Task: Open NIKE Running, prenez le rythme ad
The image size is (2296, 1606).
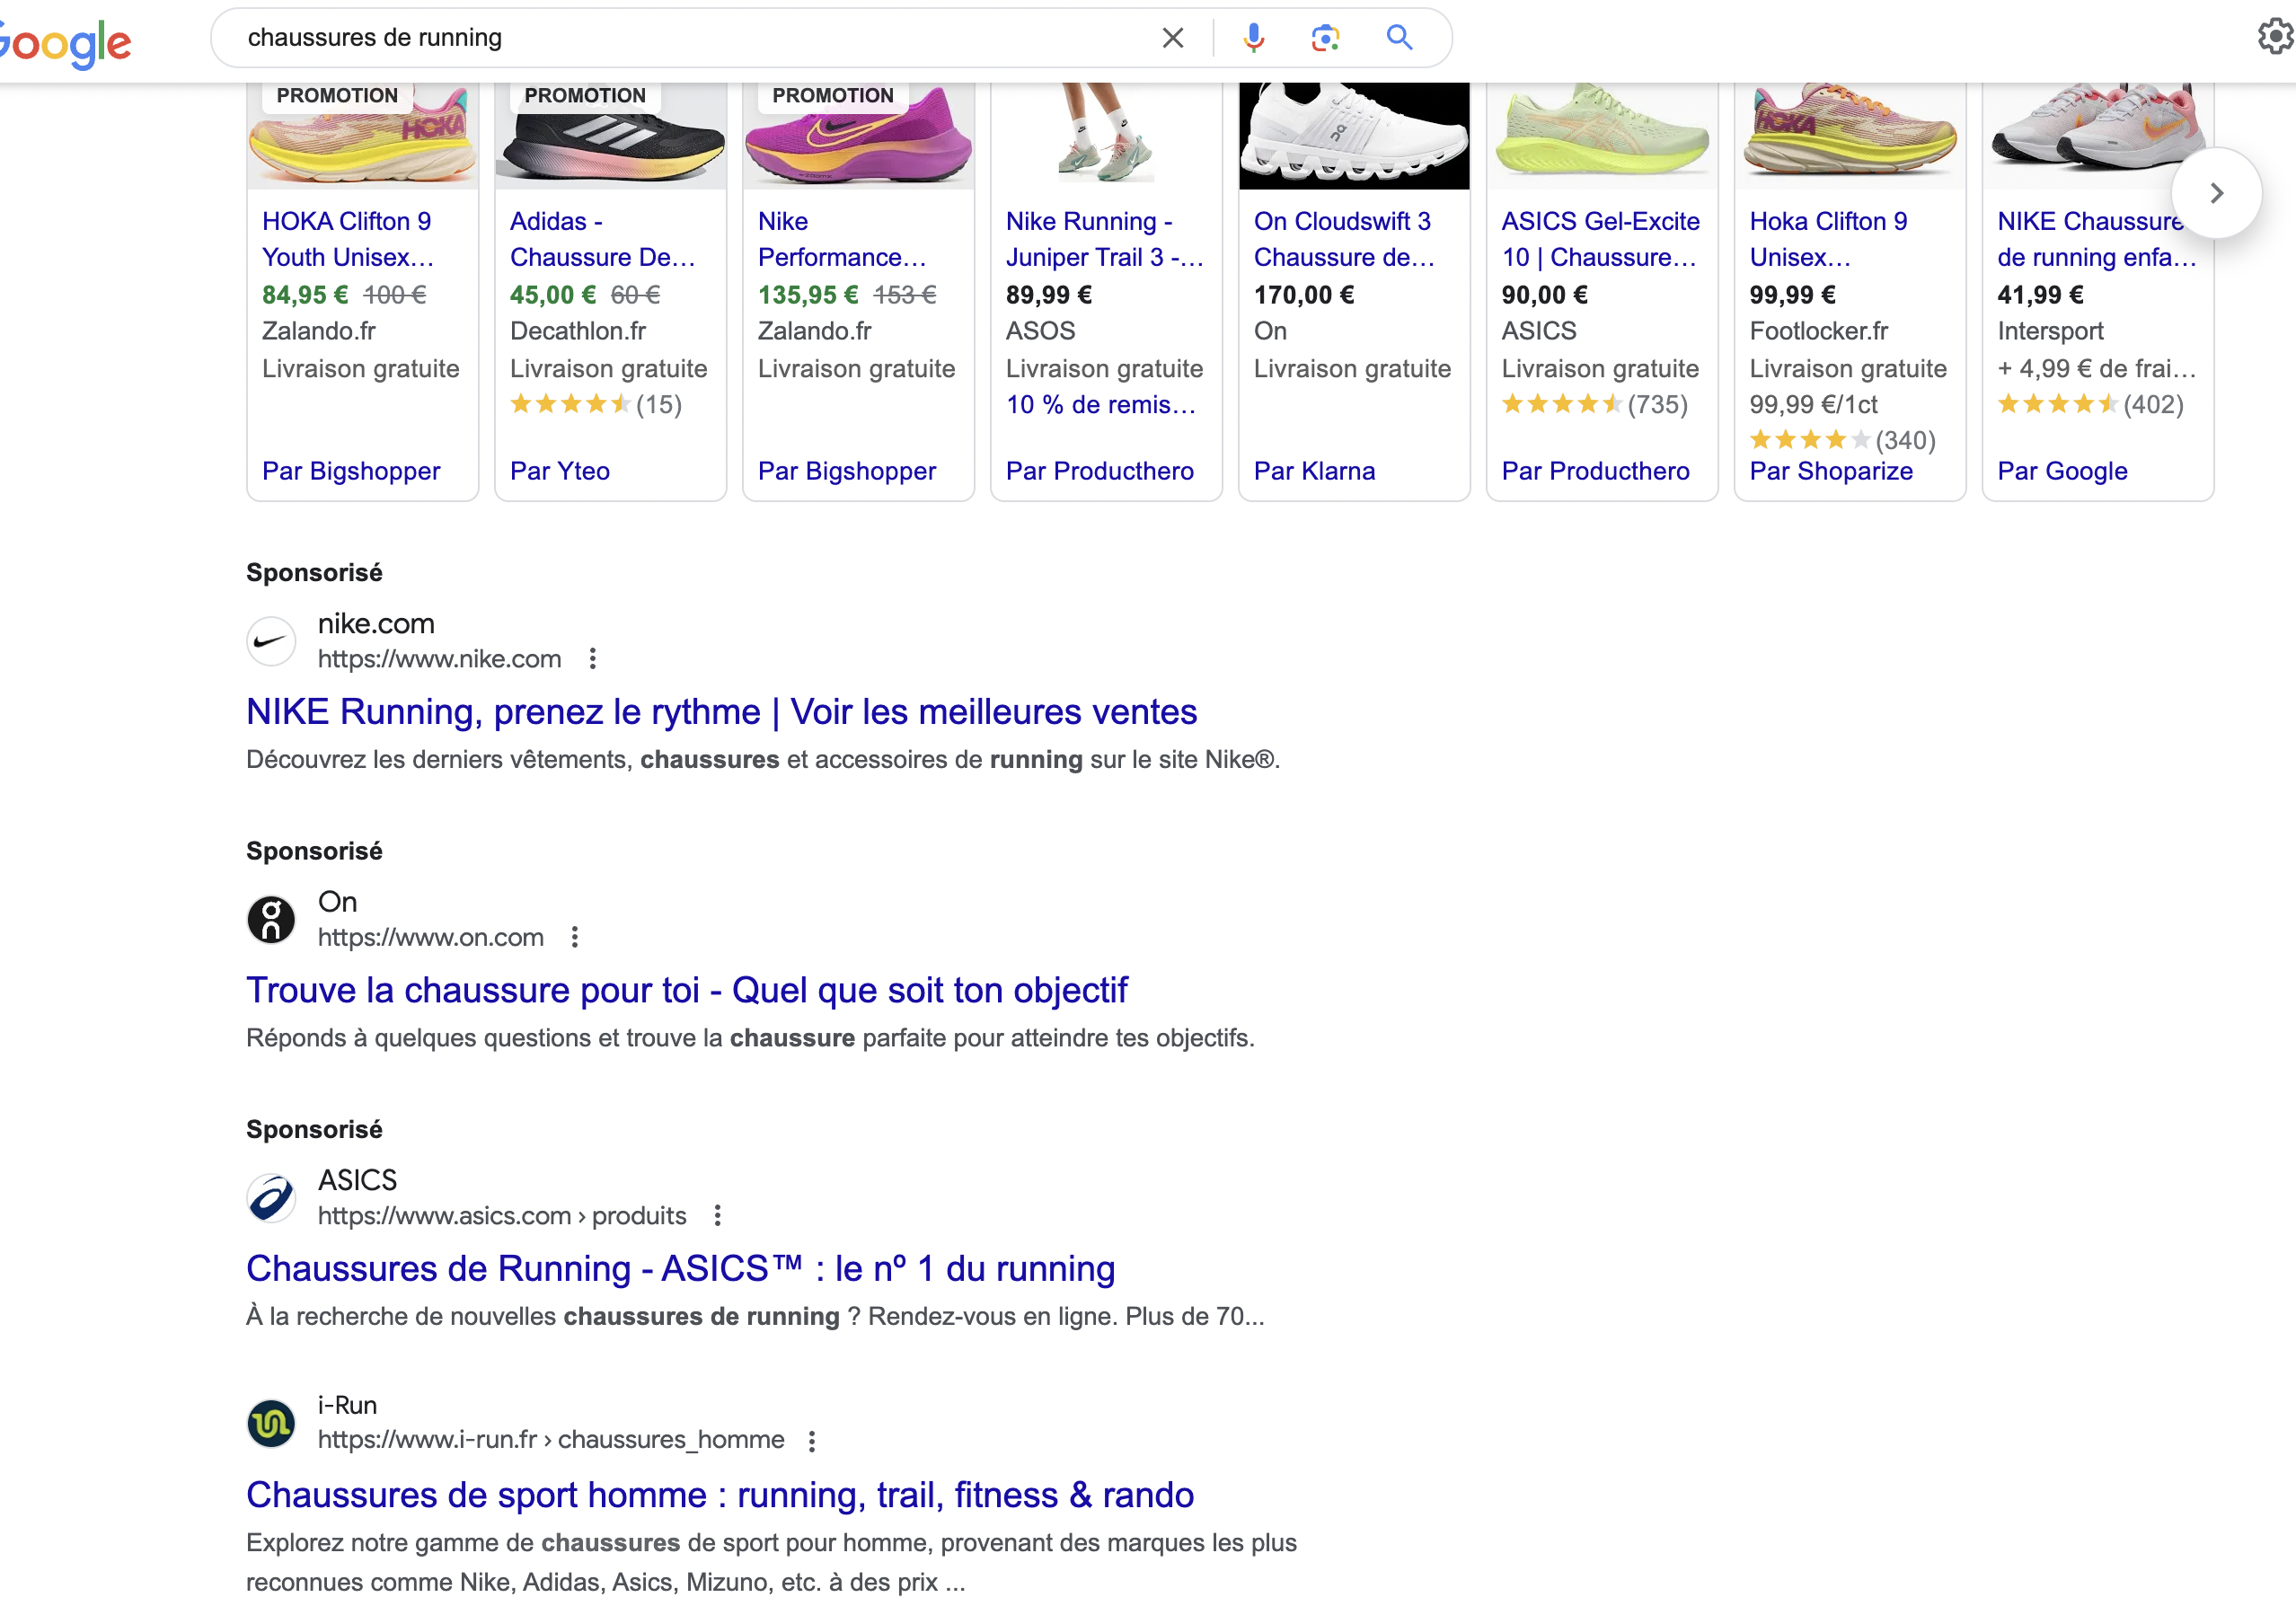Action: pyautogui.click(x=722, y=712)
